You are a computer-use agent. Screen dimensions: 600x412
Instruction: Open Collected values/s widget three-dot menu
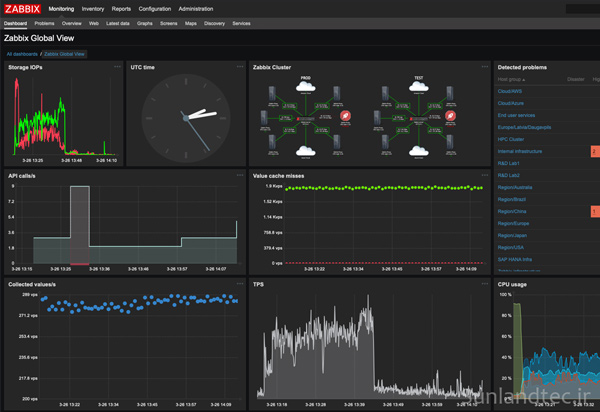[x=240, y=284]
